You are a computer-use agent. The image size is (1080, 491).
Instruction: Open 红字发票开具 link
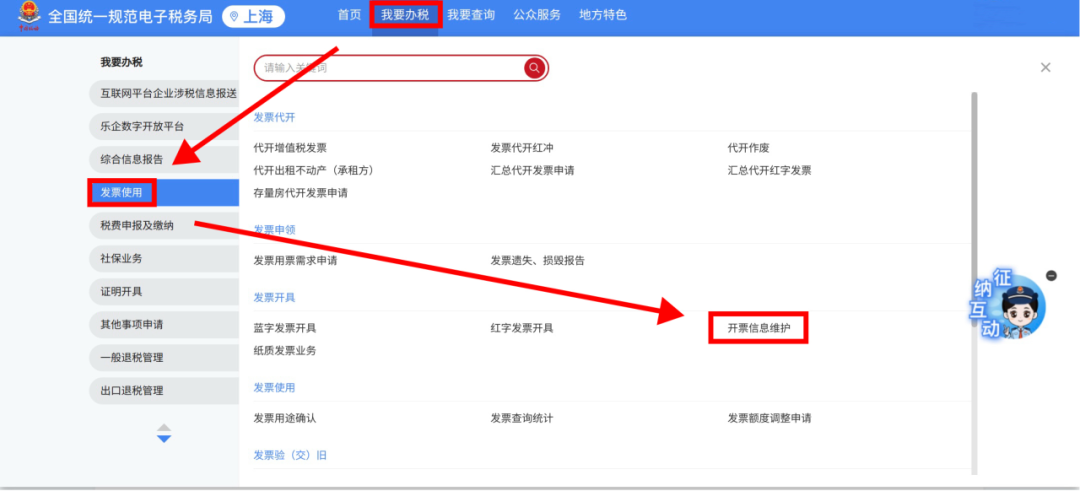pos(521,328)
